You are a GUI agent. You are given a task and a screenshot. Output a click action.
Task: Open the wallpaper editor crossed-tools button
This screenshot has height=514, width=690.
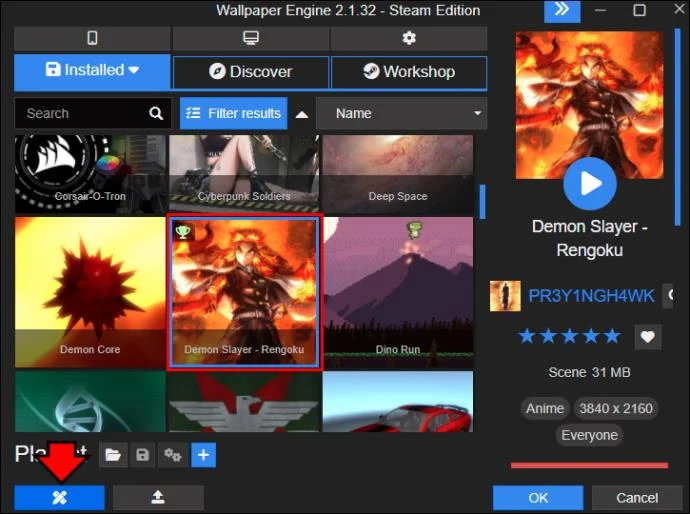click(x=59, y=497)
